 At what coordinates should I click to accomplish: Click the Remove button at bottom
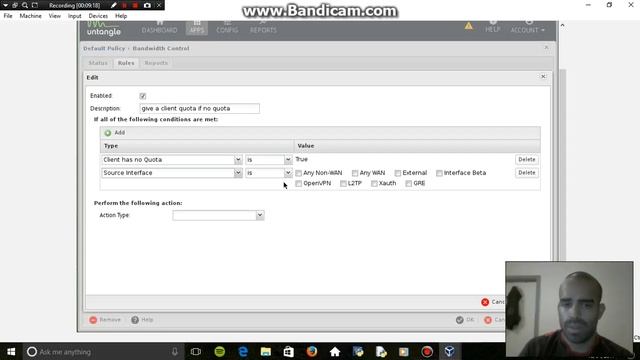(105, 320)
